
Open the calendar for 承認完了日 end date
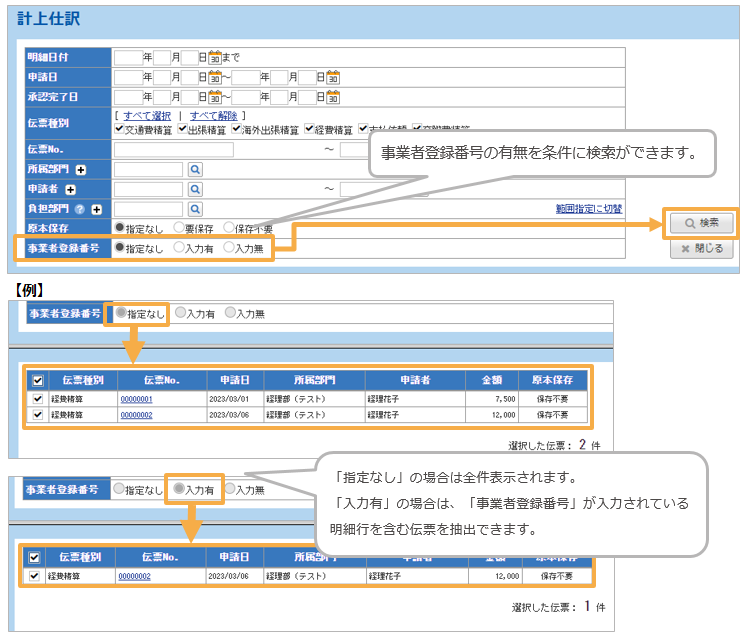point(334,97)
